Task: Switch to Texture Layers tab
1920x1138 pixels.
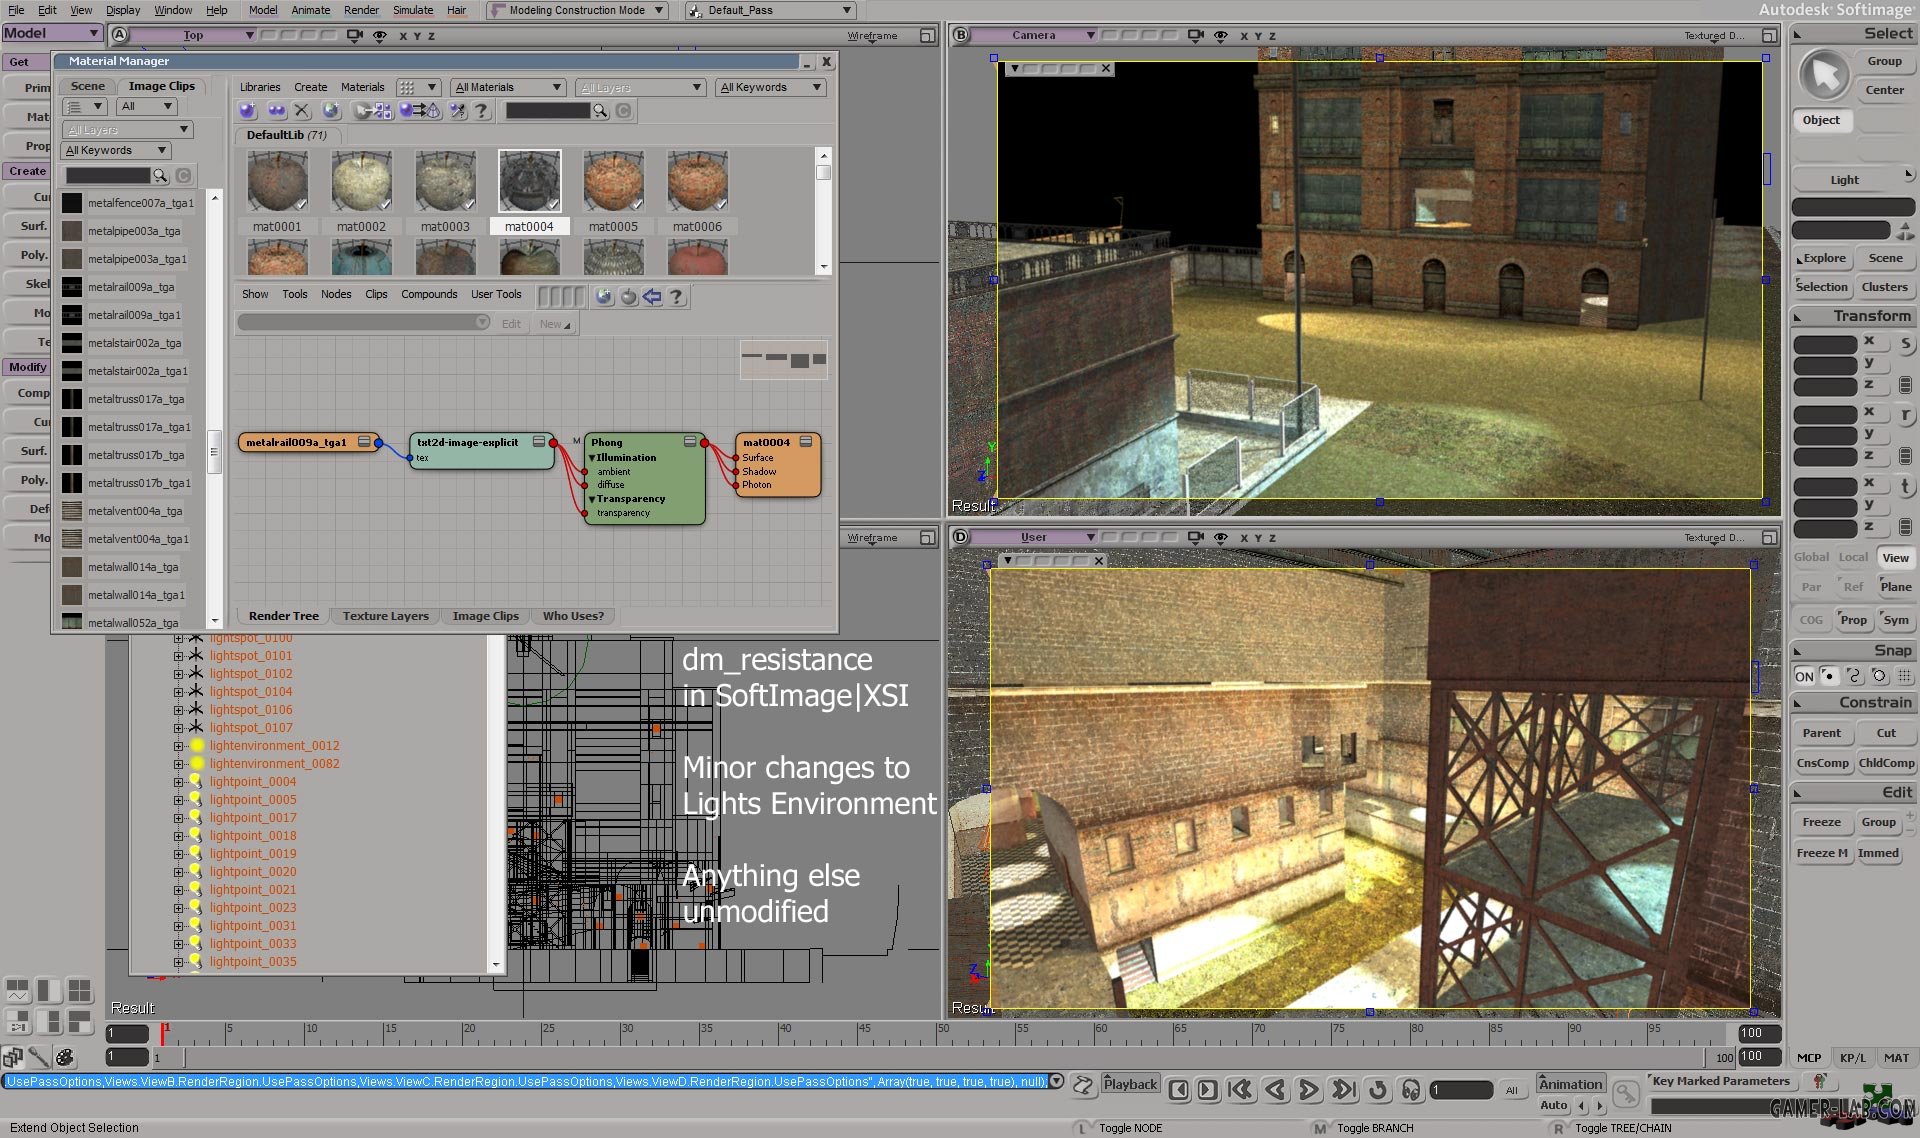Action: (386, 616)
